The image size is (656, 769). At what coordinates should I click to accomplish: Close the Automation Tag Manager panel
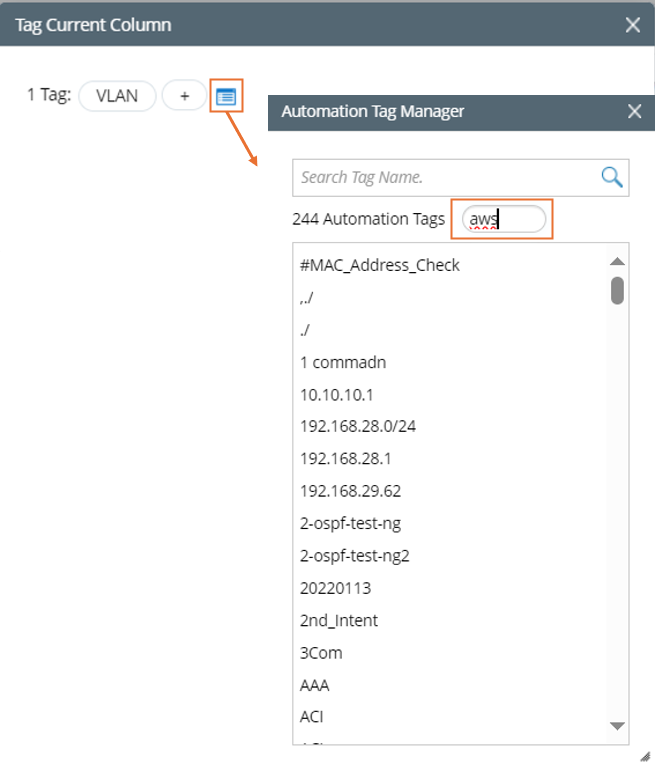pyautogui.click(x=634, y=112)
